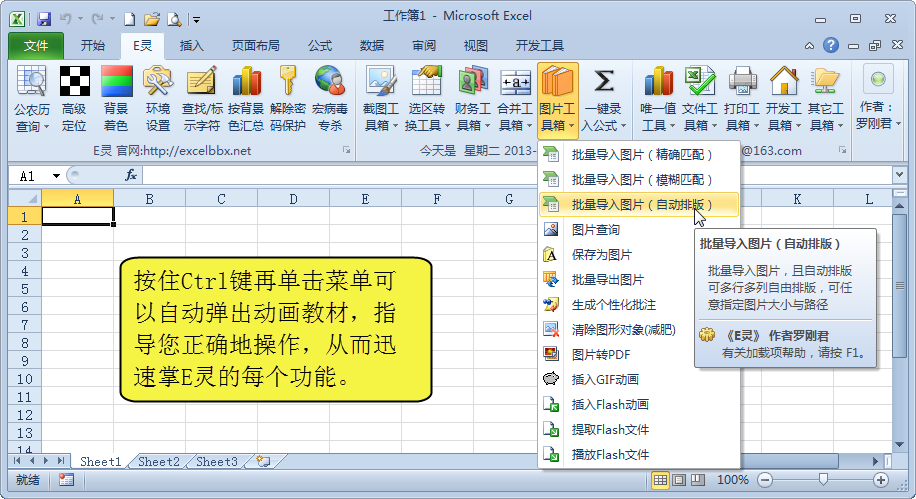916x499 pixels.
Task: Switch to the 公式 tab
Action: (320, 46)
